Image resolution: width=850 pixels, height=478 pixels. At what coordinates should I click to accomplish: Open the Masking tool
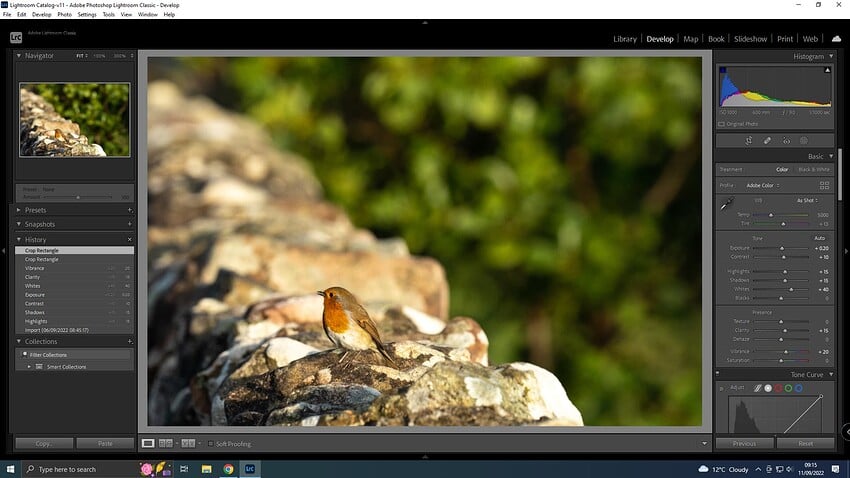tap(804, 141)
